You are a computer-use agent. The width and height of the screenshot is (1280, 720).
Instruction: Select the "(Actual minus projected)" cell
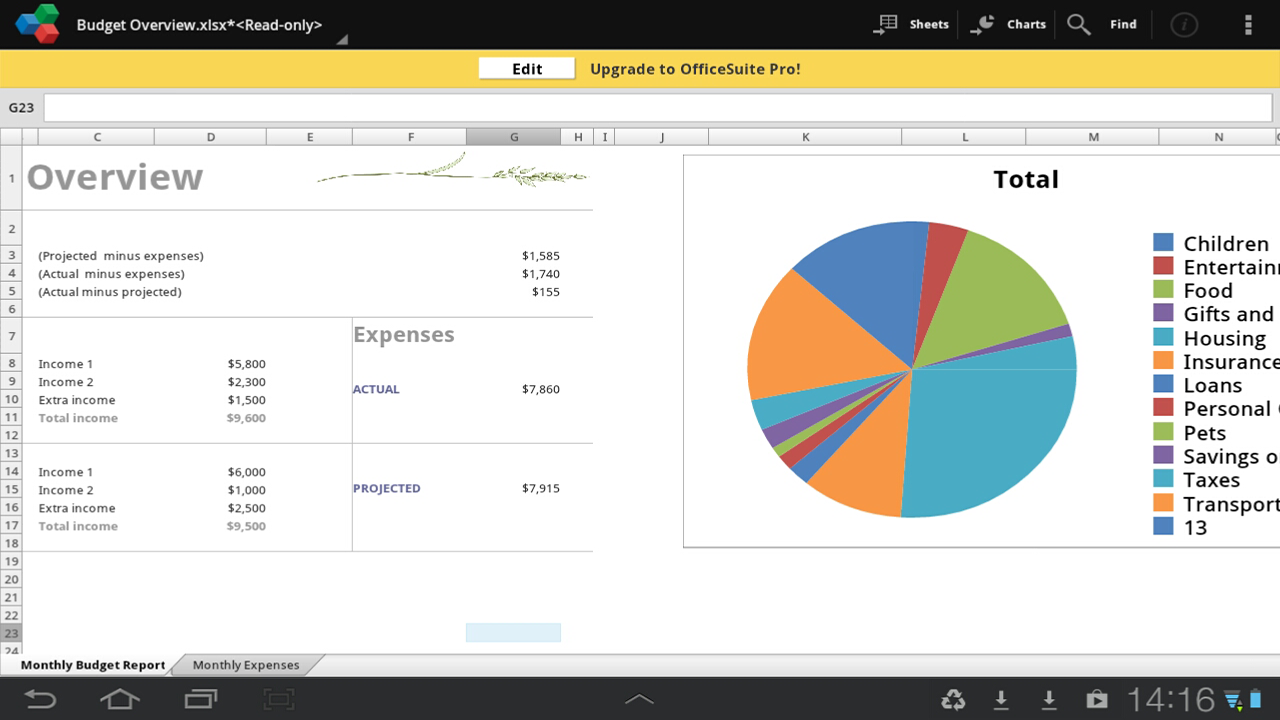coord(110,292)
